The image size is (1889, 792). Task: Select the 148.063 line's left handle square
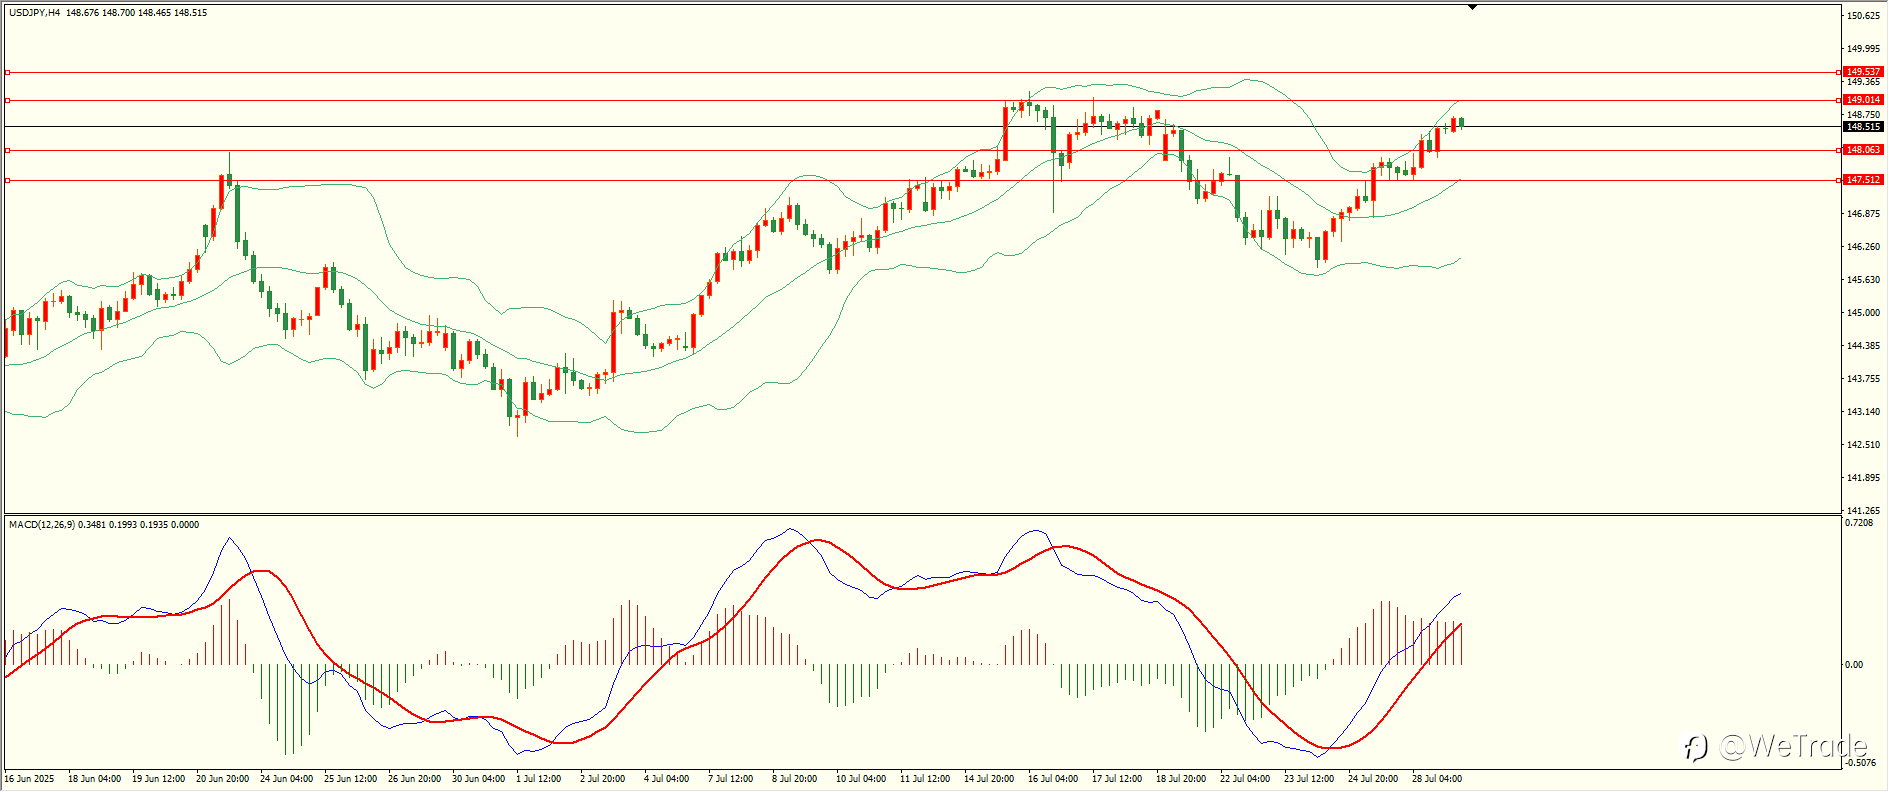click(7, 150)
